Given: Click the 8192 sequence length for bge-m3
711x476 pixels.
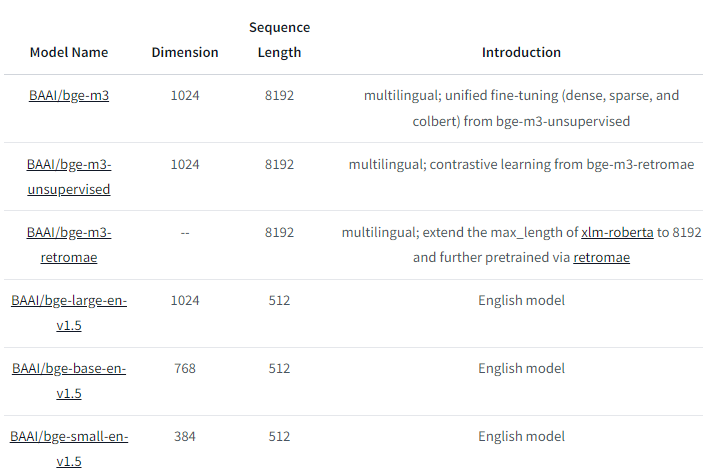Looking at the screenshot, I should tap(279, 96).
